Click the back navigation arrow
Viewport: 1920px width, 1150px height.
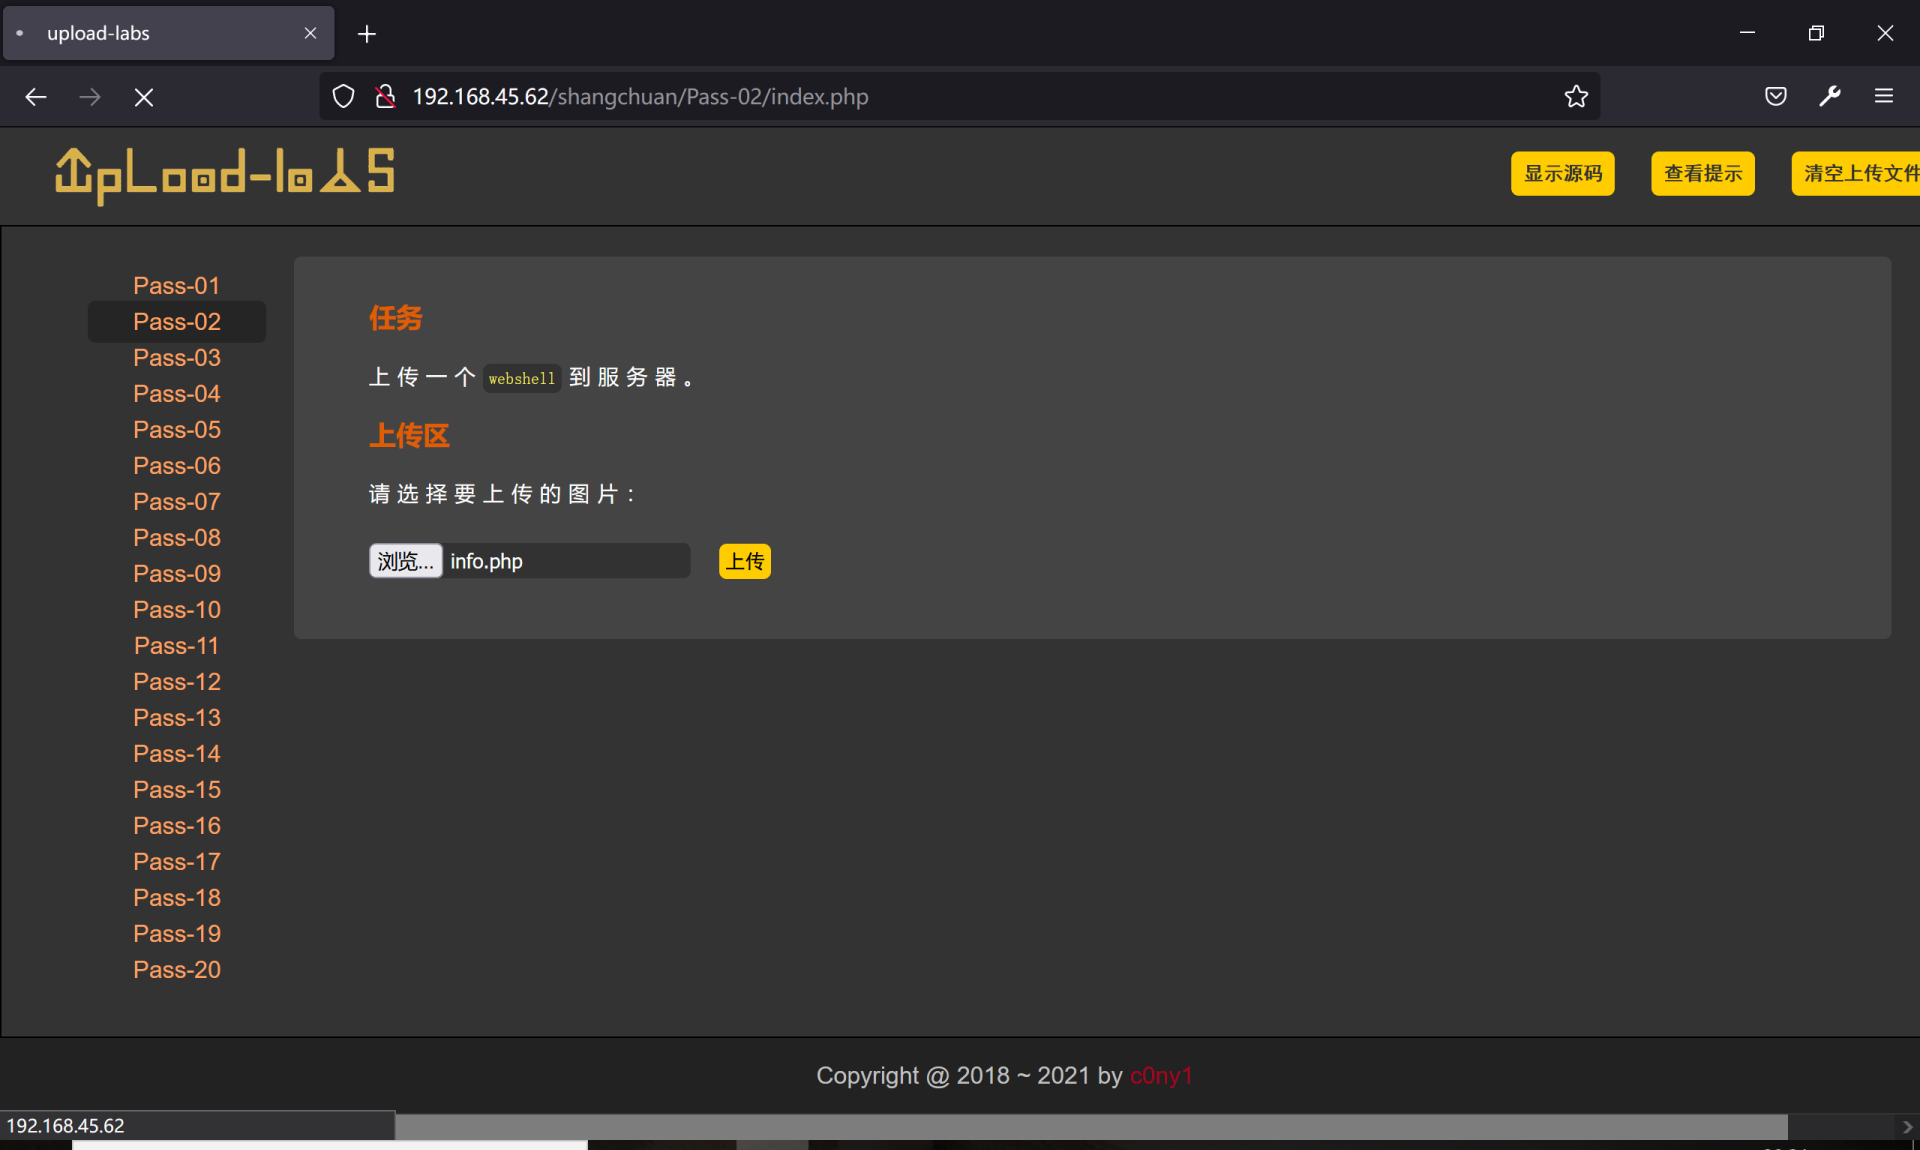click(x=36, y=97)
